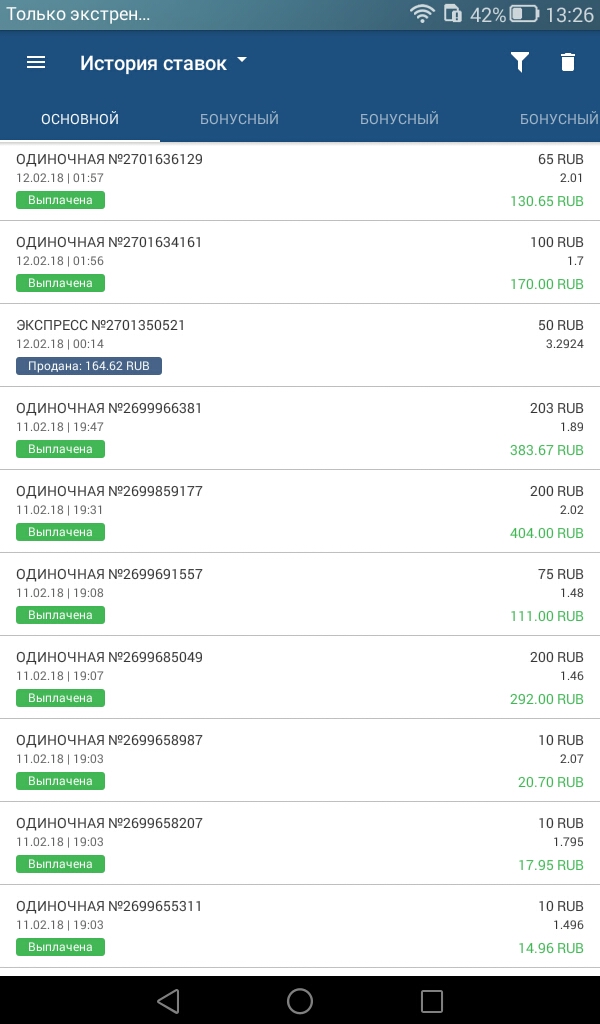600x1024 pixels.
Task: Open the bet history filter
Action: coord(519,62)
